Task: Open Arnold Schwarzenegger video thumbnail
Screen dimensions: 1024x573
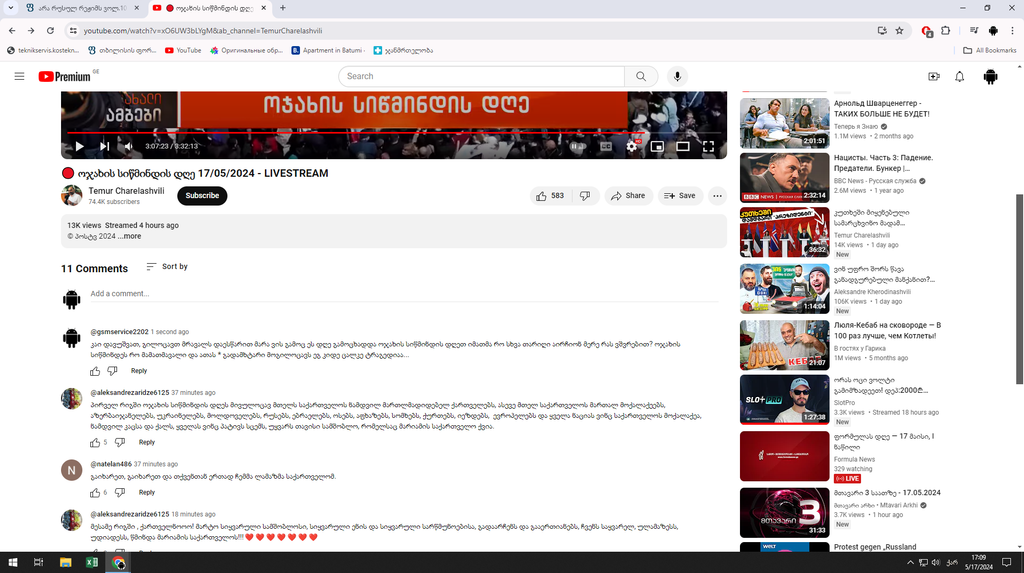Action: click(784, 123)
